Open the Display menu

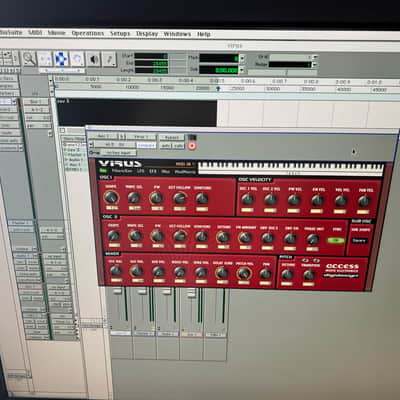pyautogui.click(x=147, y=34)
